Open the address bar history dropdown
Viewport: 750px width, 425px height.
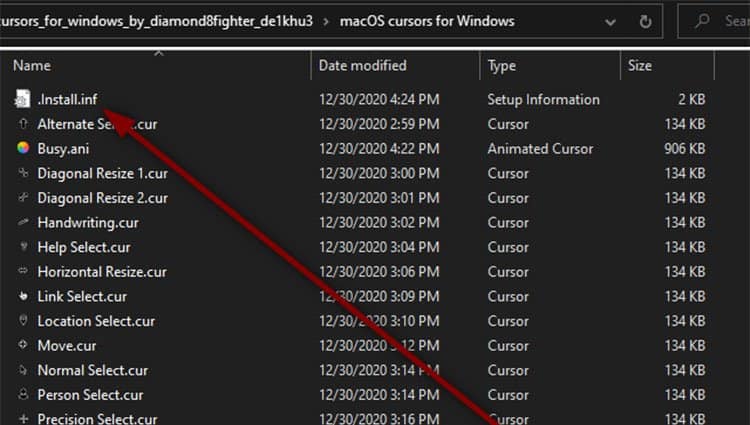point(610,22)
